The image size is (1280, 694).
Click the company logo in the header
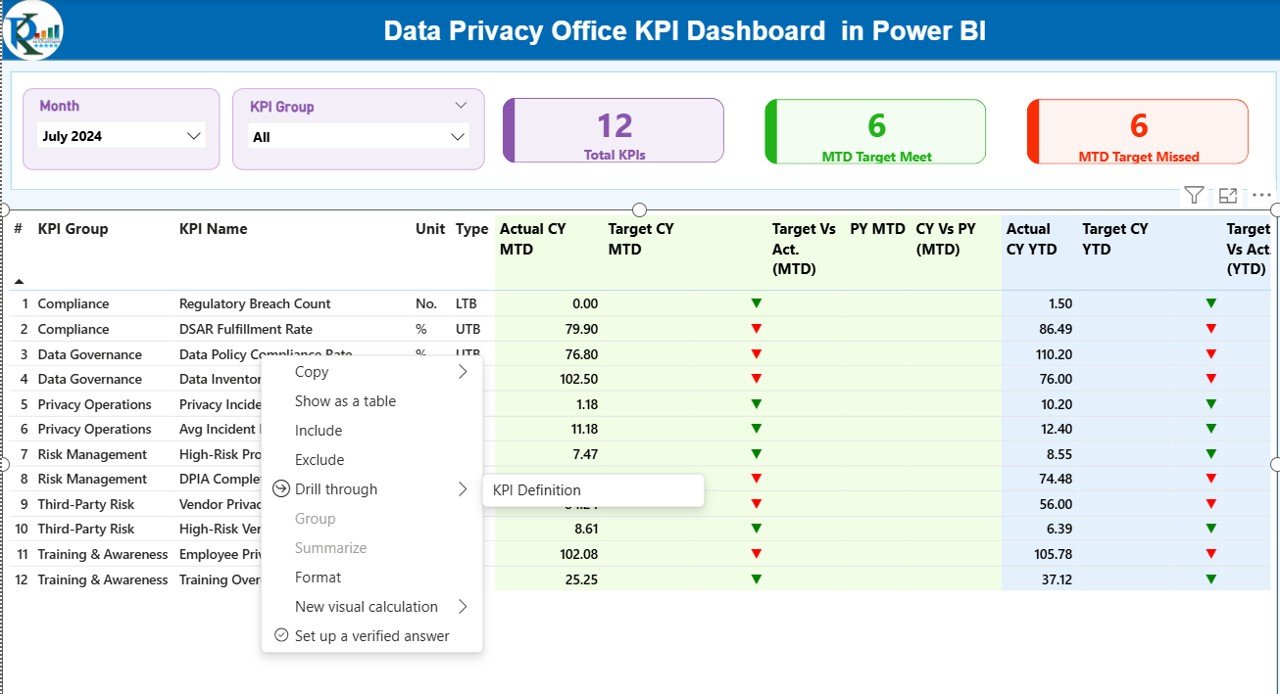pos(33,30)
